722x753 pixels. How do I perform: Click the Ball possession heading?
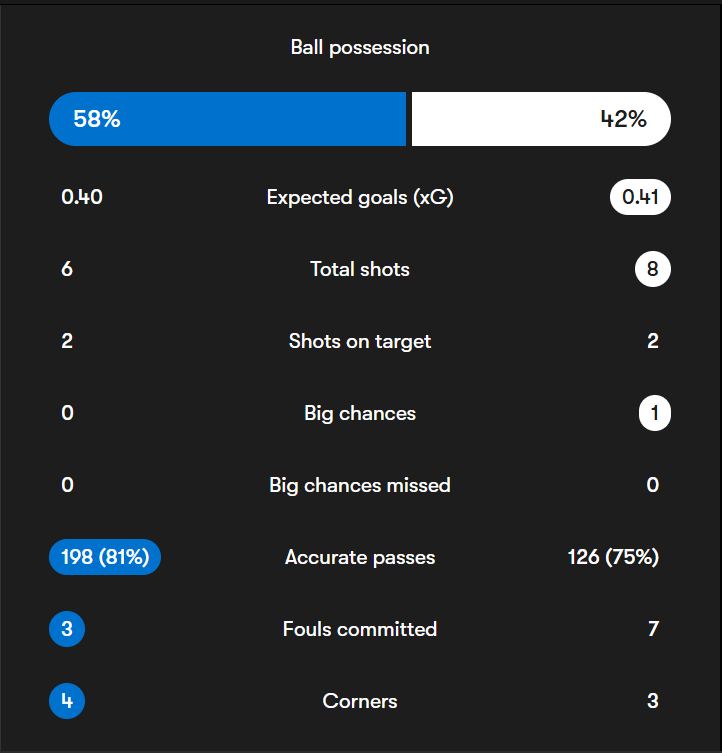(x=360, y=47)
